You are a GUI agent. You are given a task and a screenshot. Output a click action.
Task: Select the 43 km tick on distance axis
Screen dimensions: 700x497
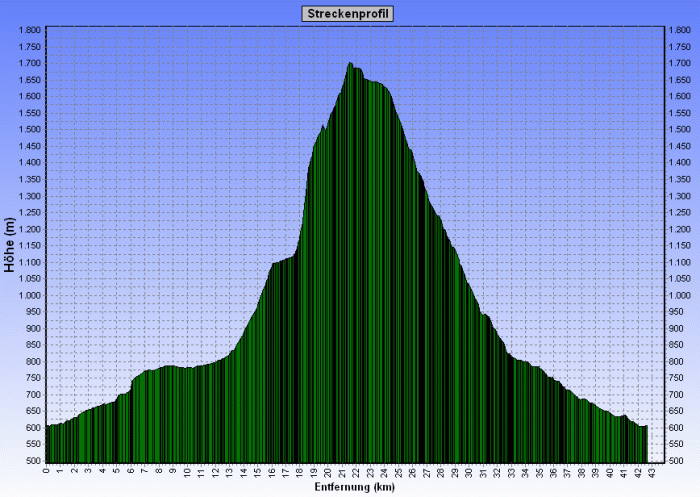[x=651, y=472]
